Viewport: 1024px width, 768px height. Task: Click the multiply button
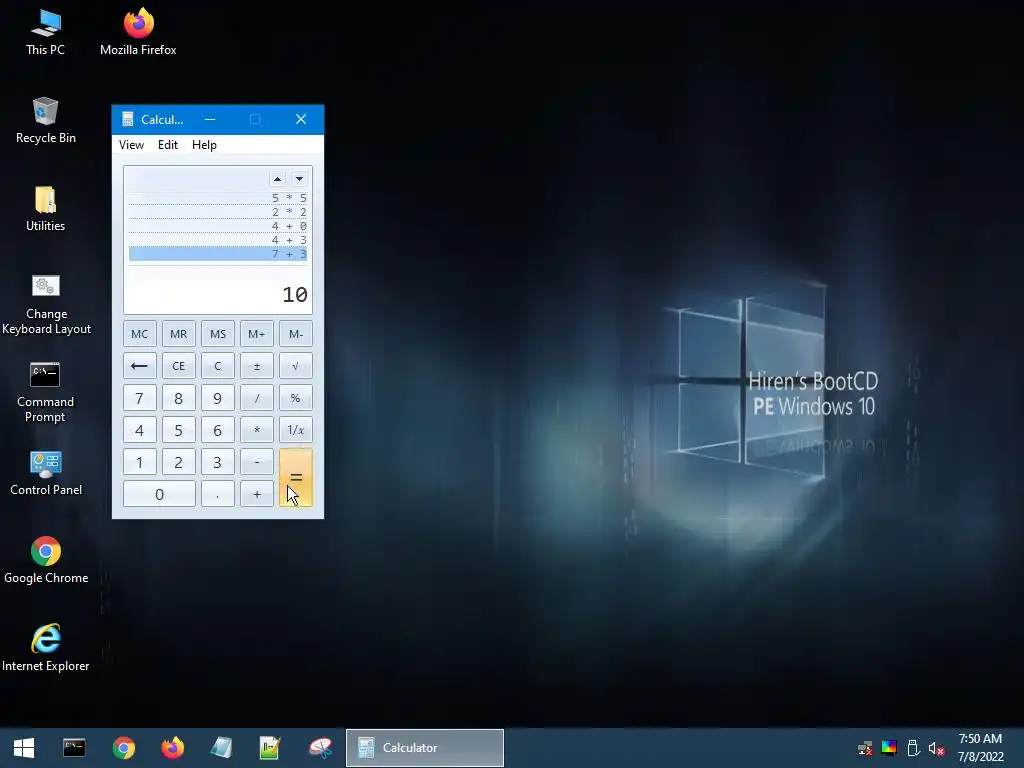coord(257,430)
